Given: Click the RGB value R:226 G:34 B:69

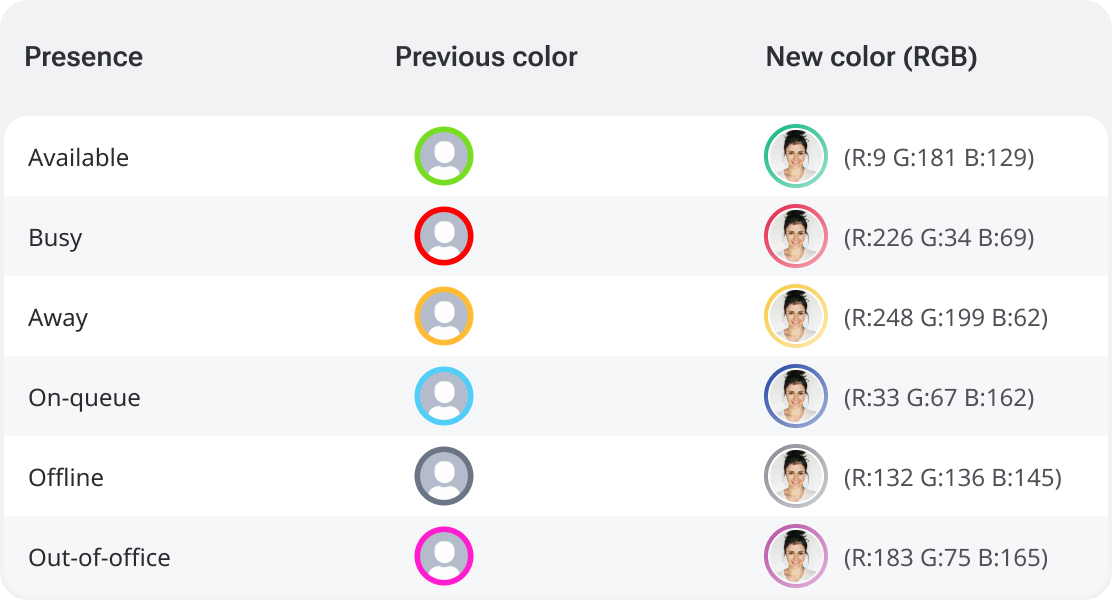Looking at the screenshot, I should tap(939, 238).
